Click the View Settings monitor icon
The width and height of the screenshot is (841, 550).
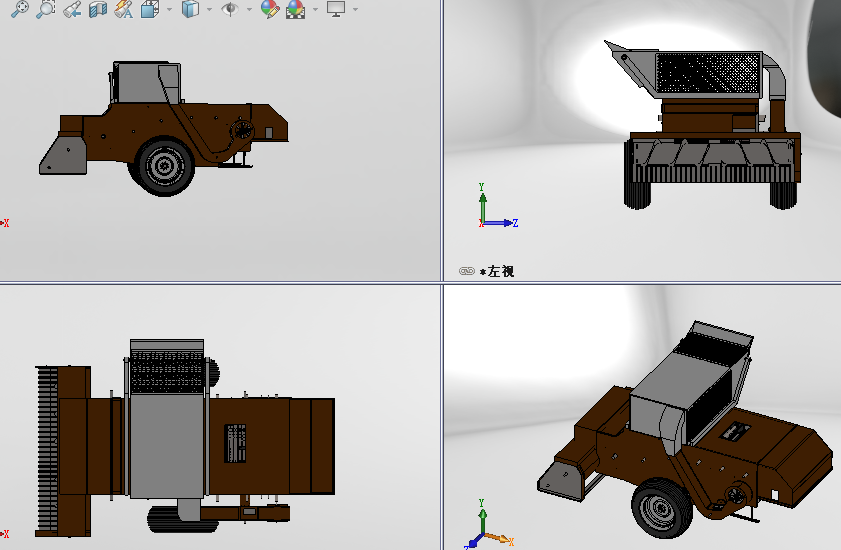coord(336,9)
